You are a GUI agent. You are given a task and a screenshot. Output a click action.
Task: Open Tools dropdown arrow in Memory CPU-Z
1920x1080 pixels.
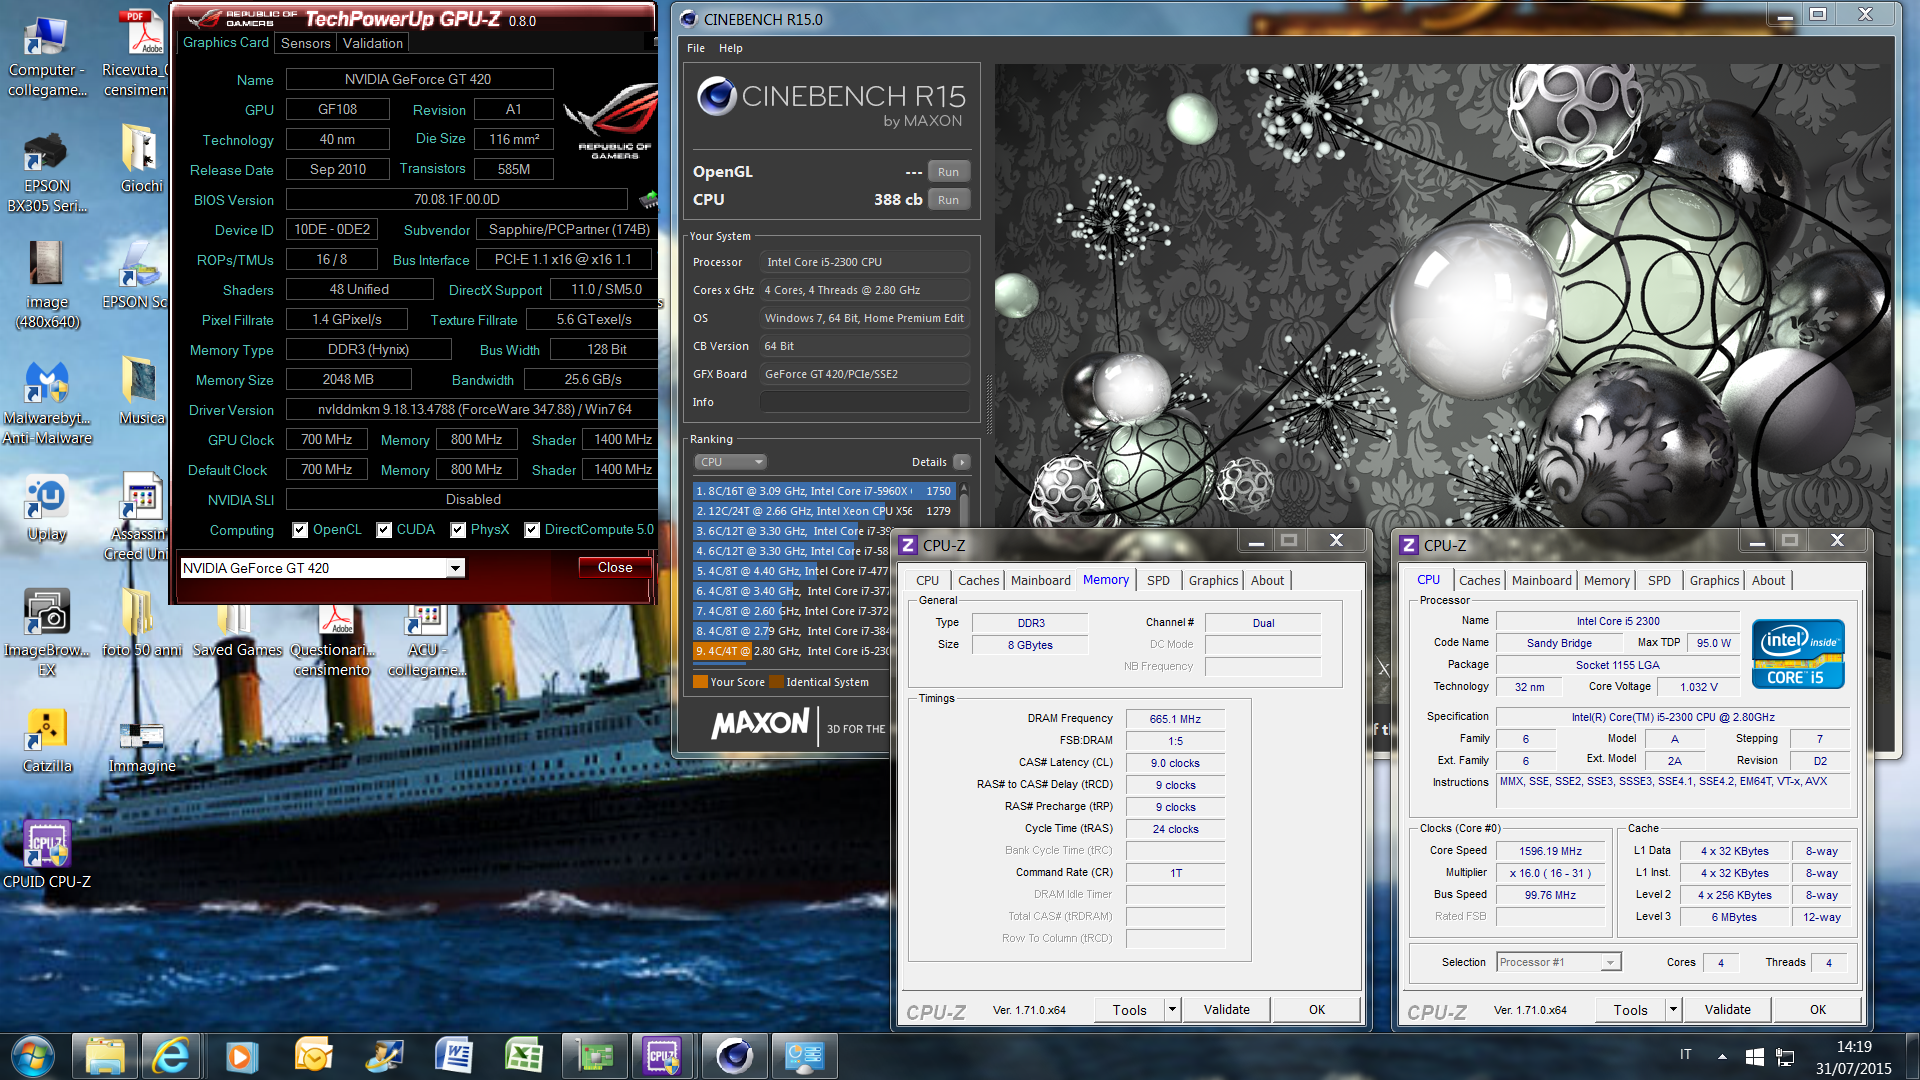point(1172,1009)
